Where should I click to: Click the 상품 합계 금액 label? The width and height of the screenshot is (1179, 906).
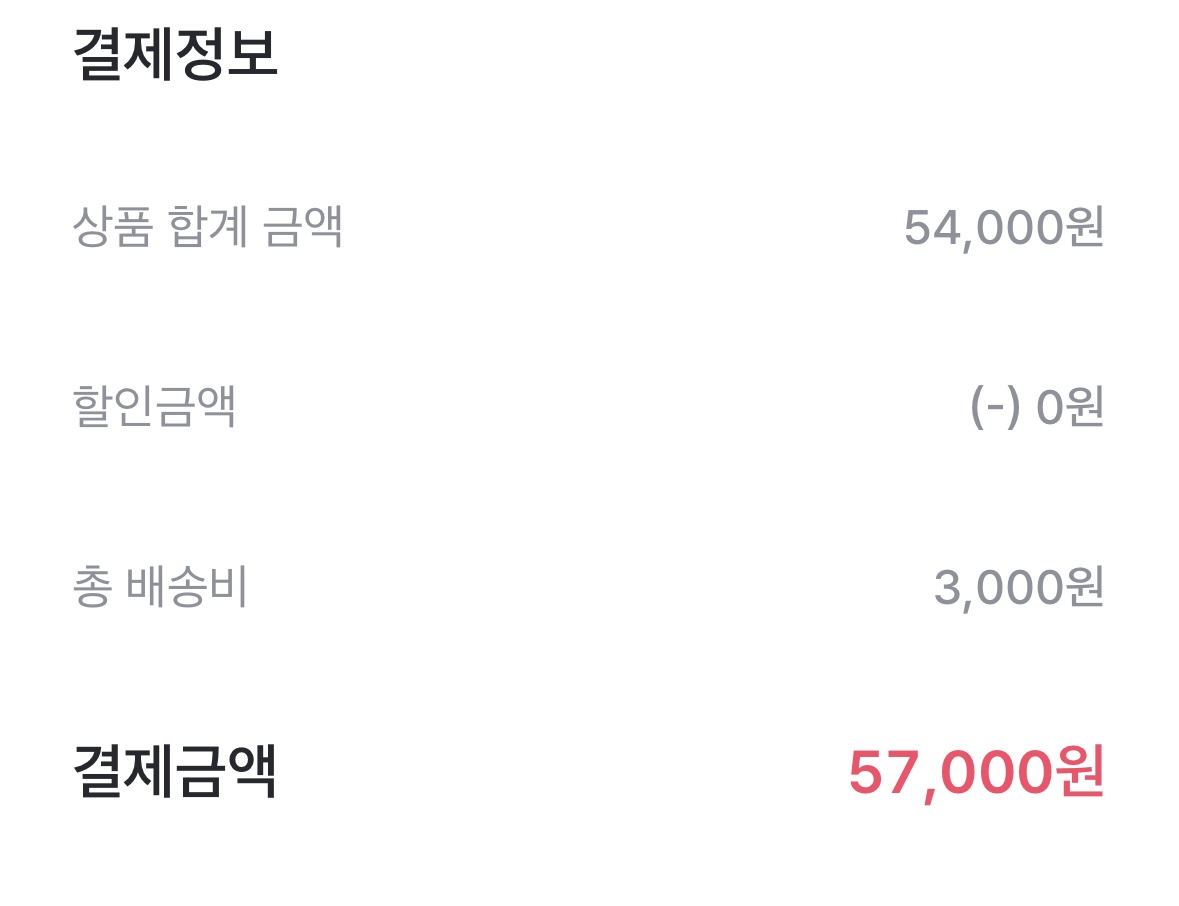(208, 227)
